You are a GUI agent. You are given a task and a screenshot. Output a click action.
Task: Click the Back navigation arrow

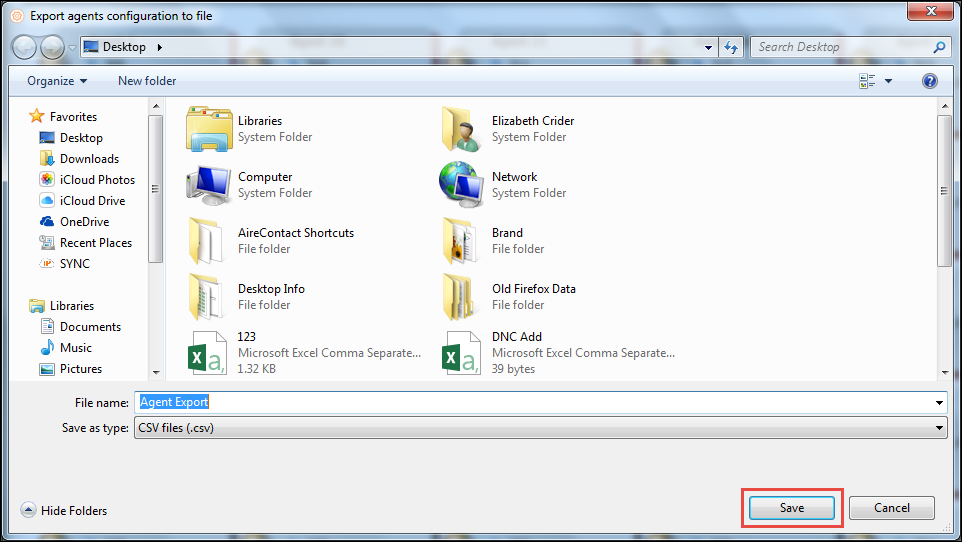24,47
